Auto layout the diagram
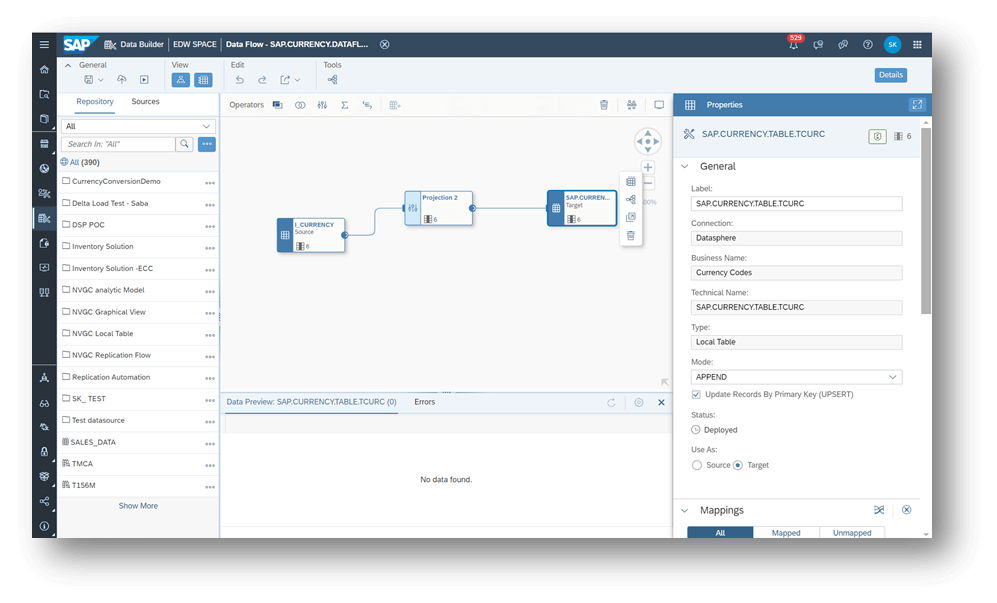The image size is (997, 603). (x=631, y=105)
